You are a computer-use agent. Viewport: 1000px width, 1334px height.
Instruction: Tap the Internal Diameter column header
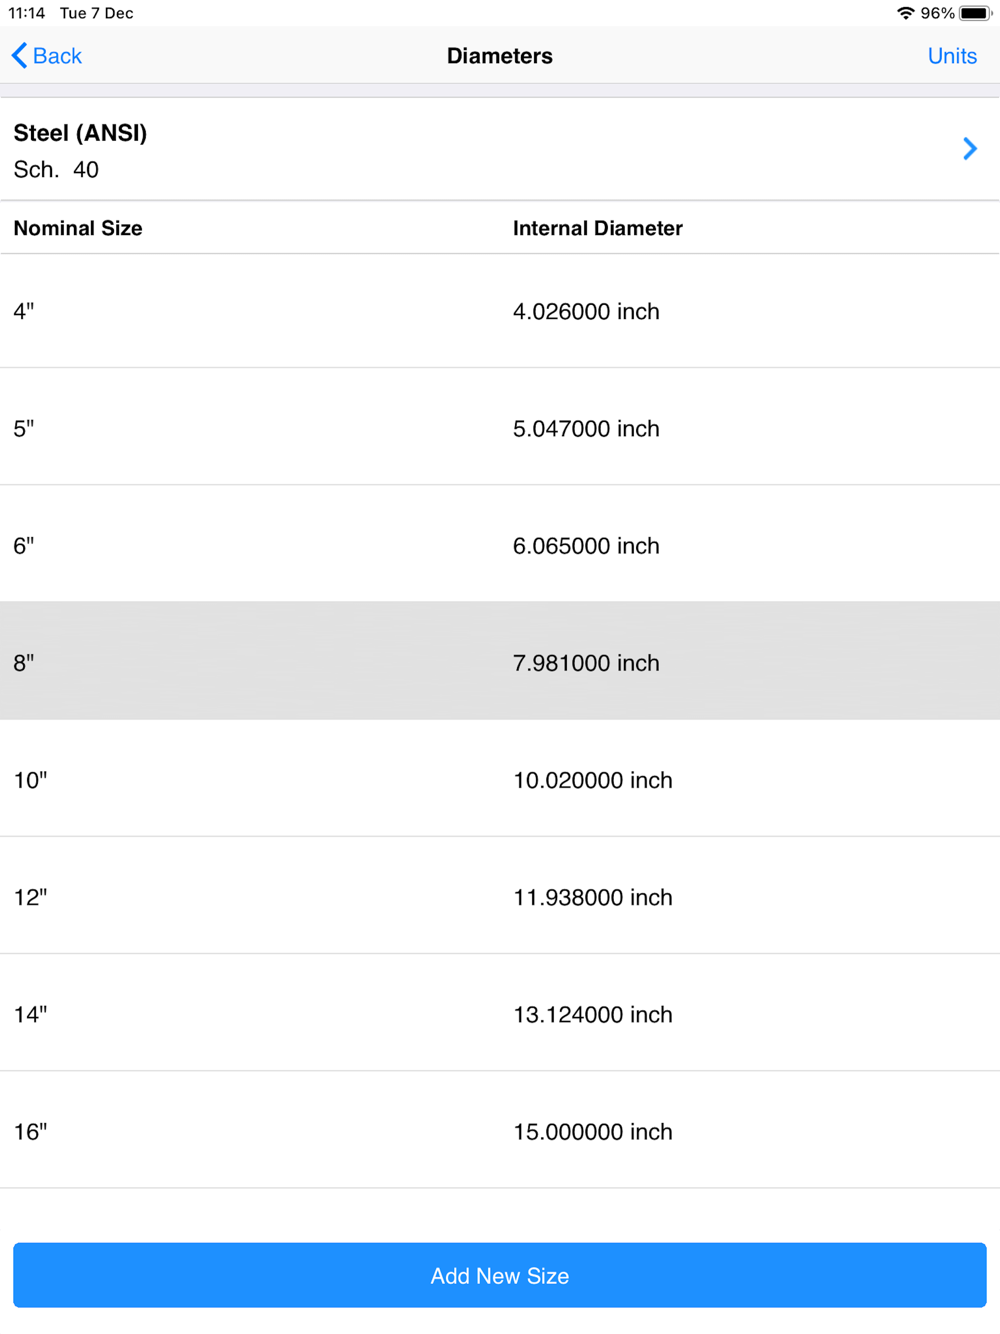[x=597, y=228]
